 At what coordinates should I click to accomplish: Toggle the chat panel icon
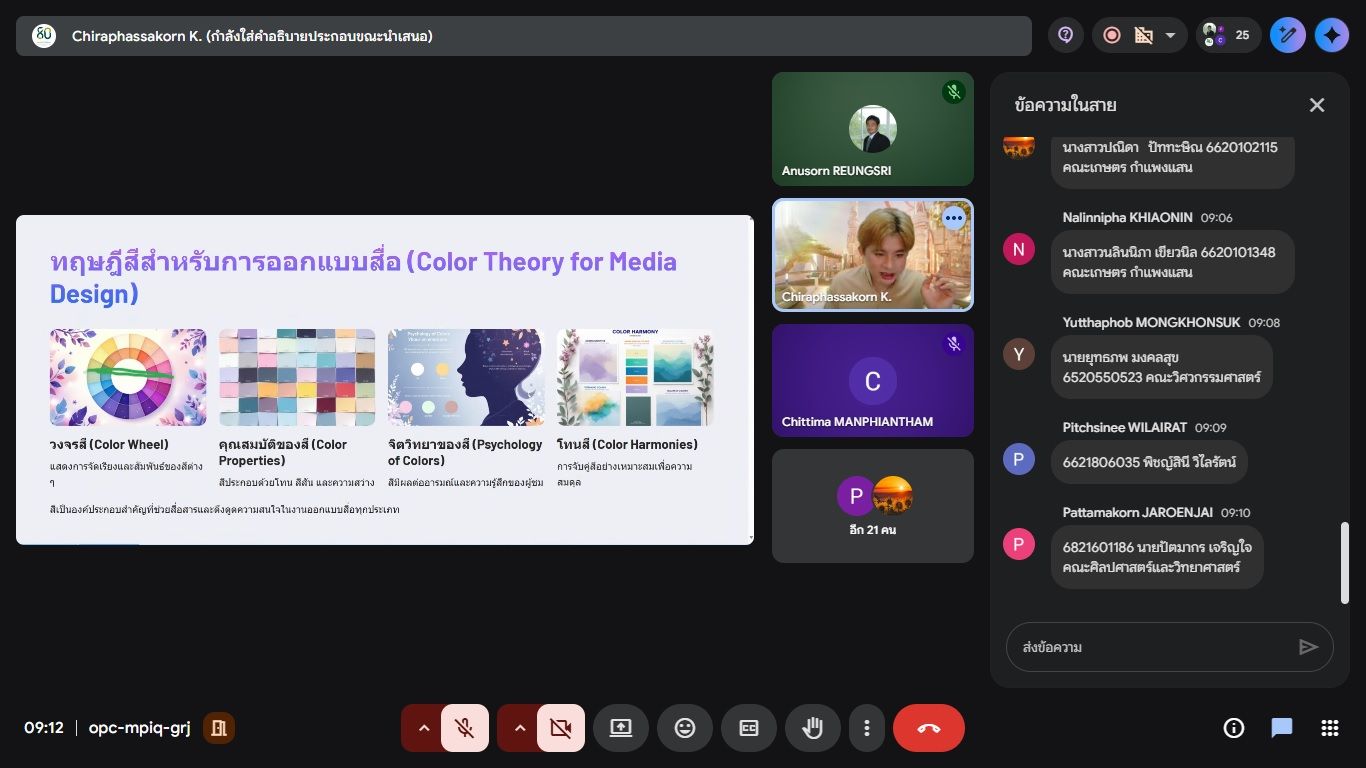coord(1282,728)
